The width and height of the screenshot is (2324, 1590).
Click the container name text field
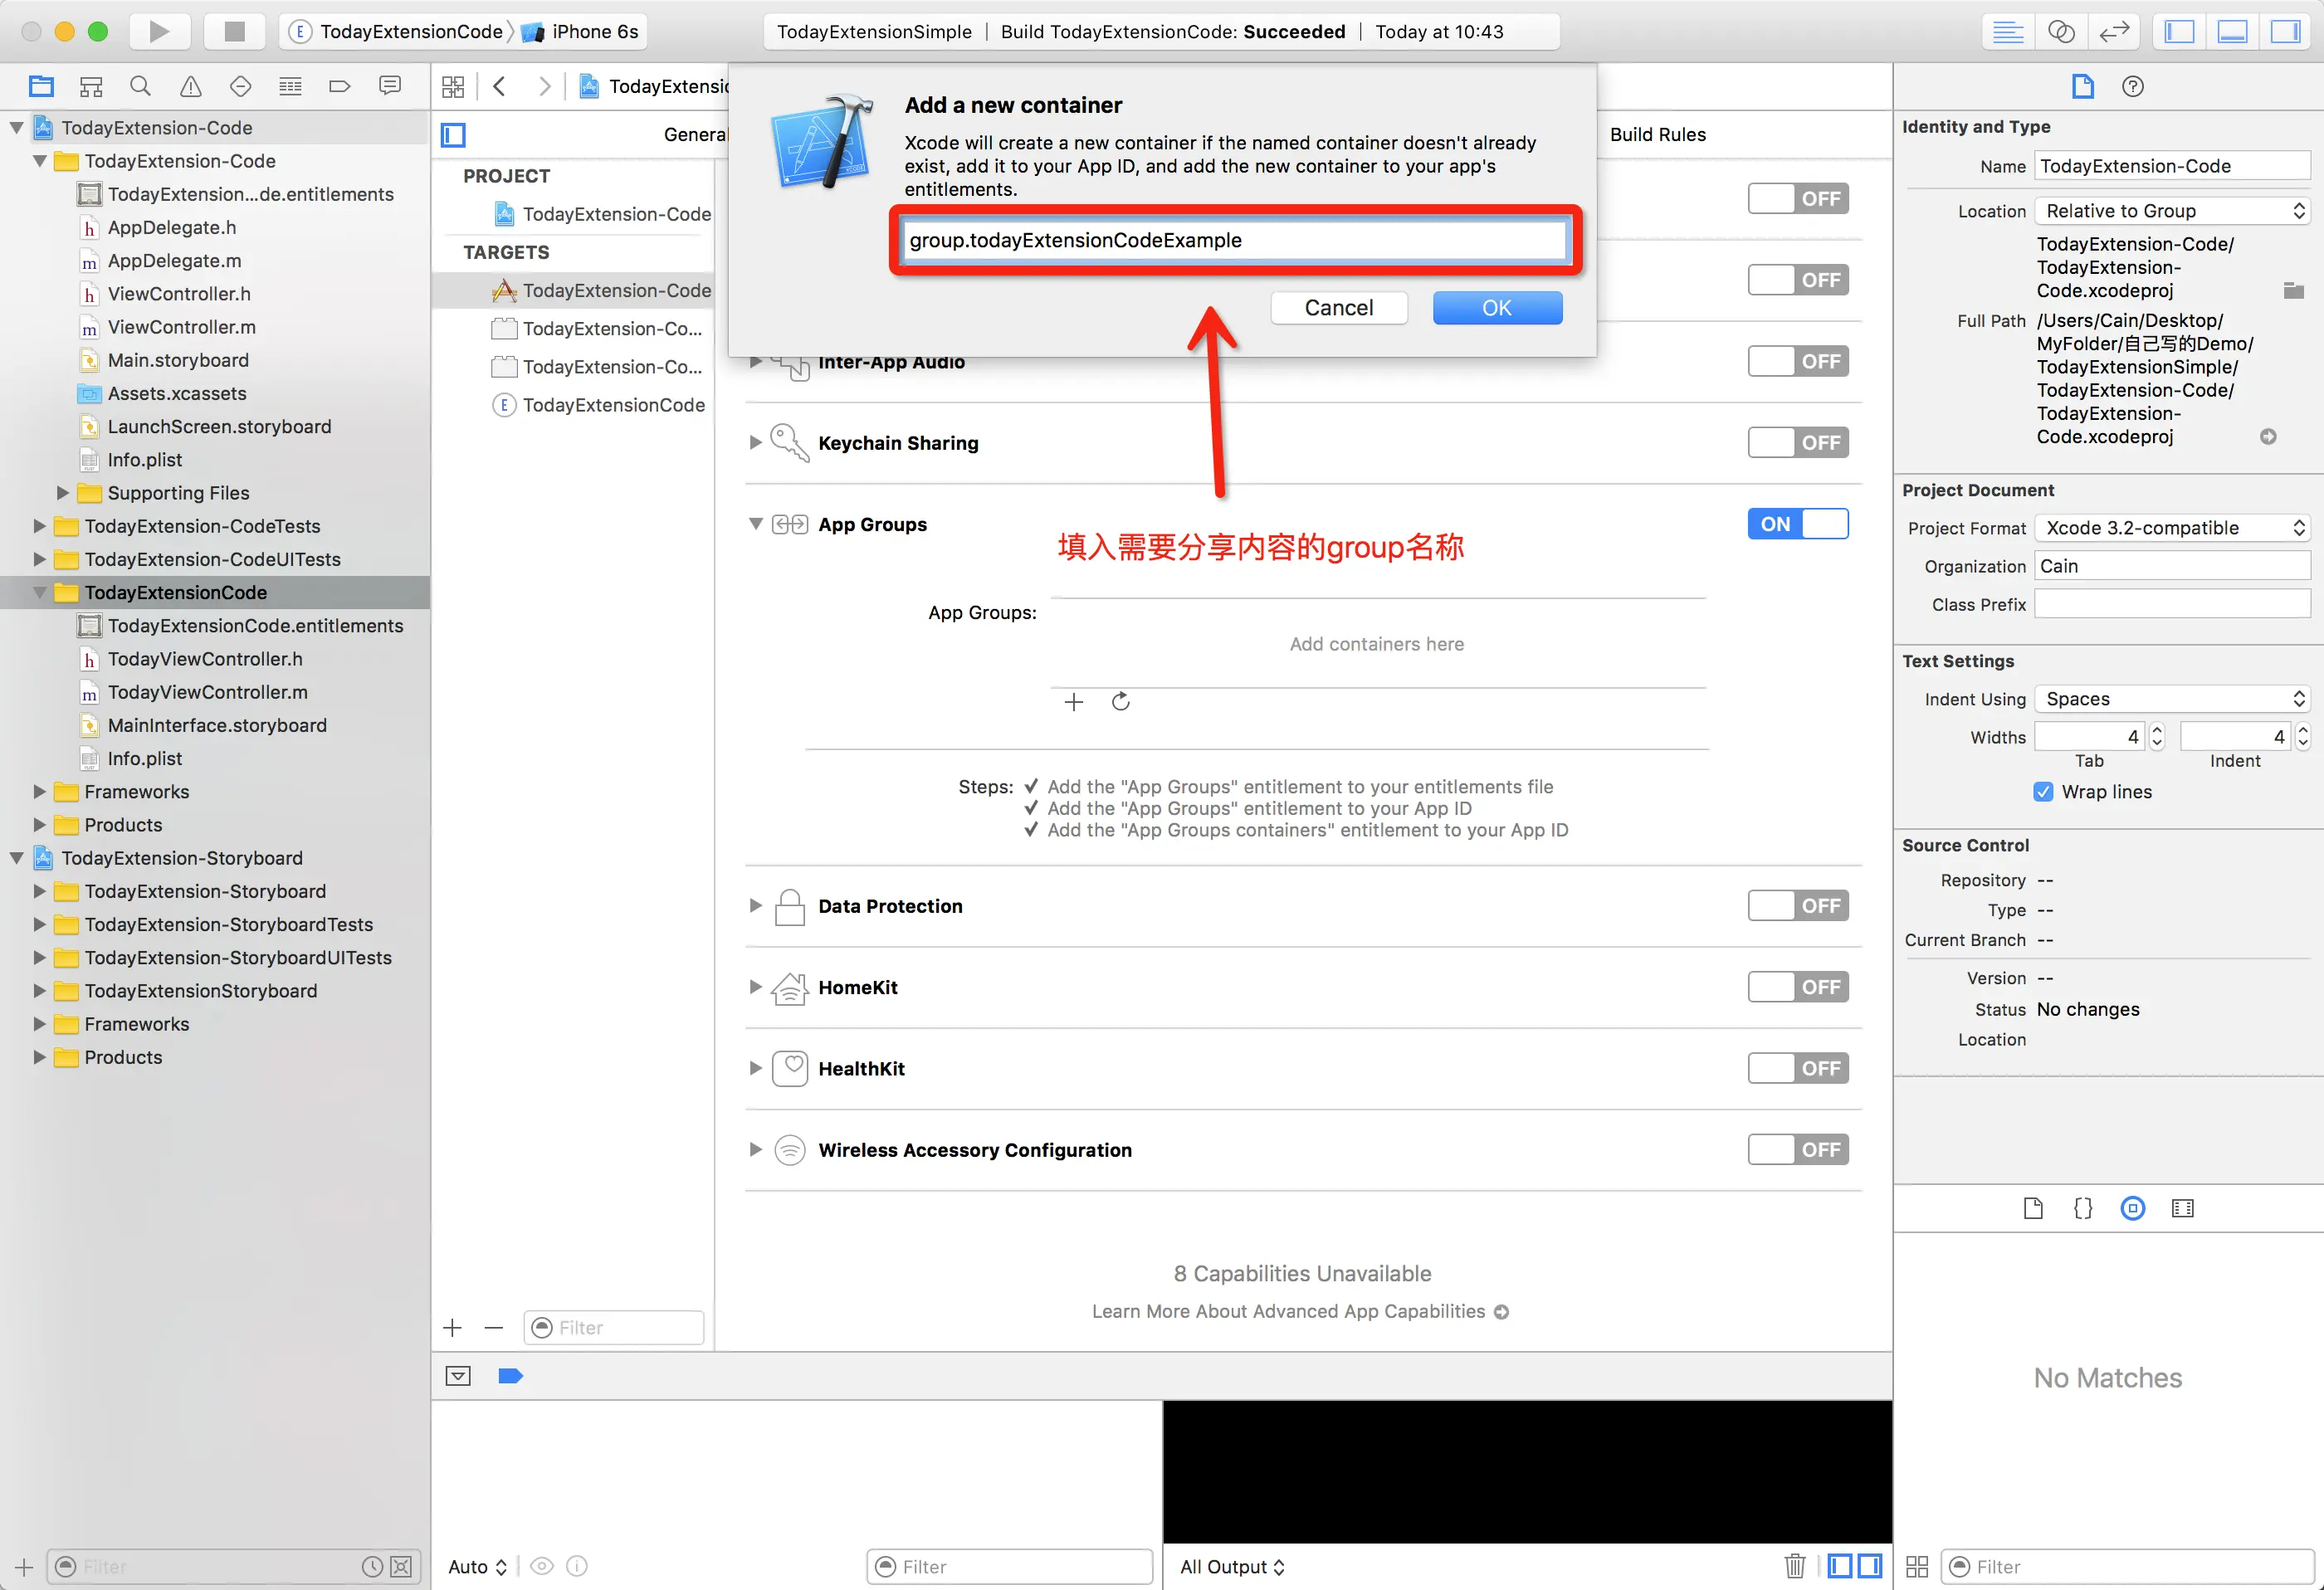1232,240
